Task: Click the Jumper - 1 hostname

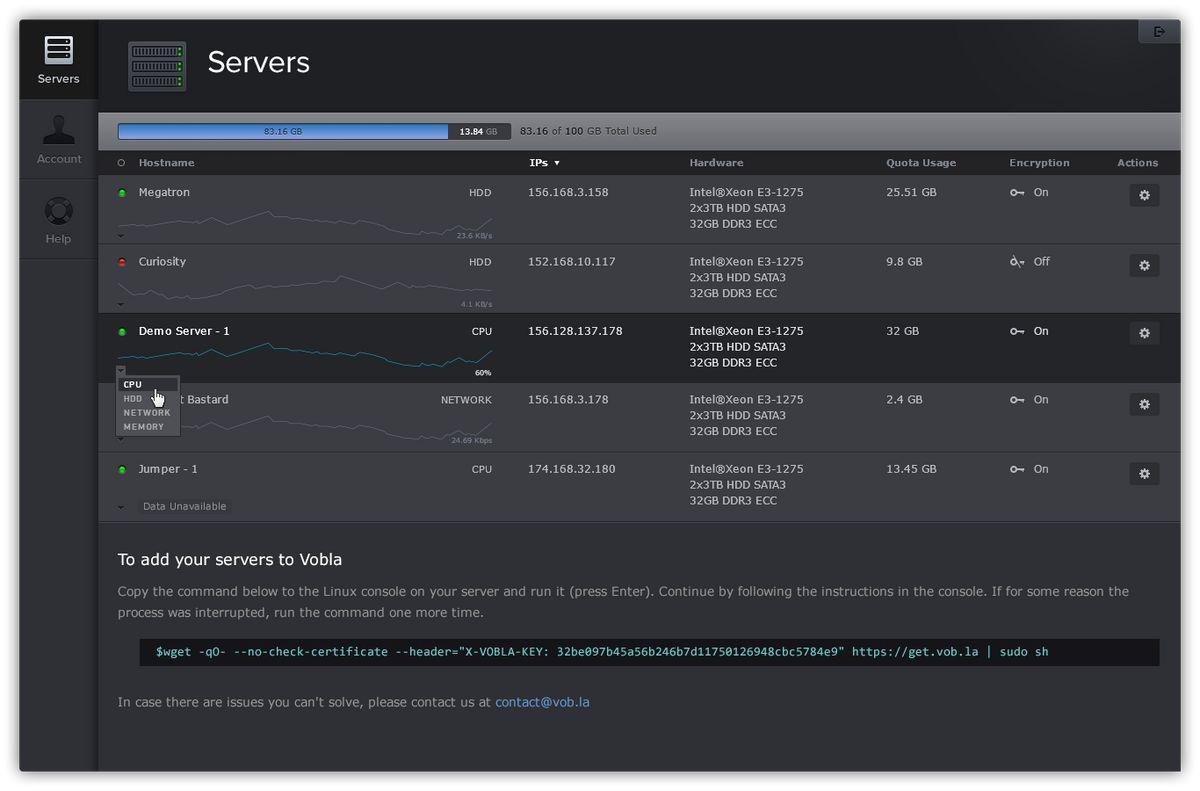Action: 168,469
